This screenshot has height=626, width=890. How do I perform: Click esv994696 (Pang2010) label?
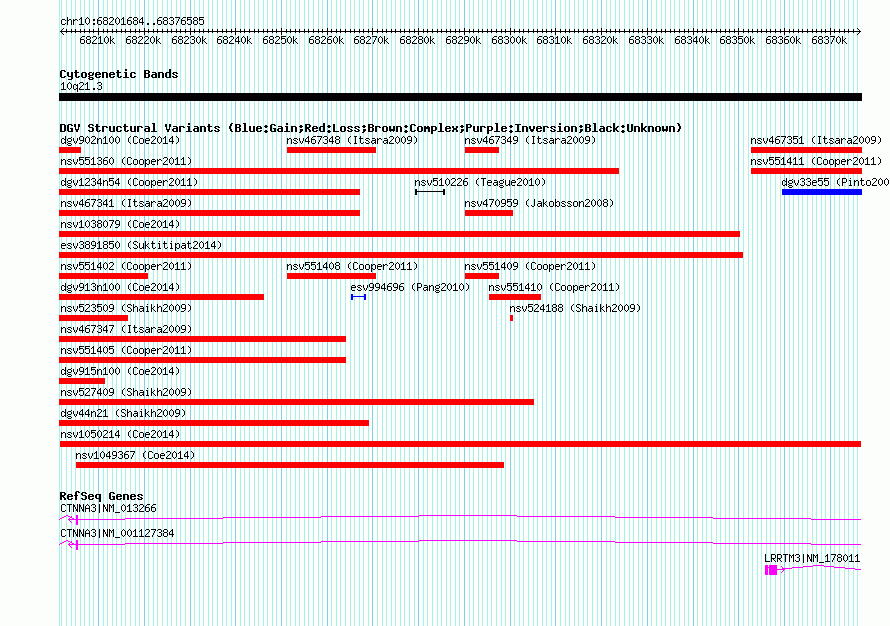(410, 288)
